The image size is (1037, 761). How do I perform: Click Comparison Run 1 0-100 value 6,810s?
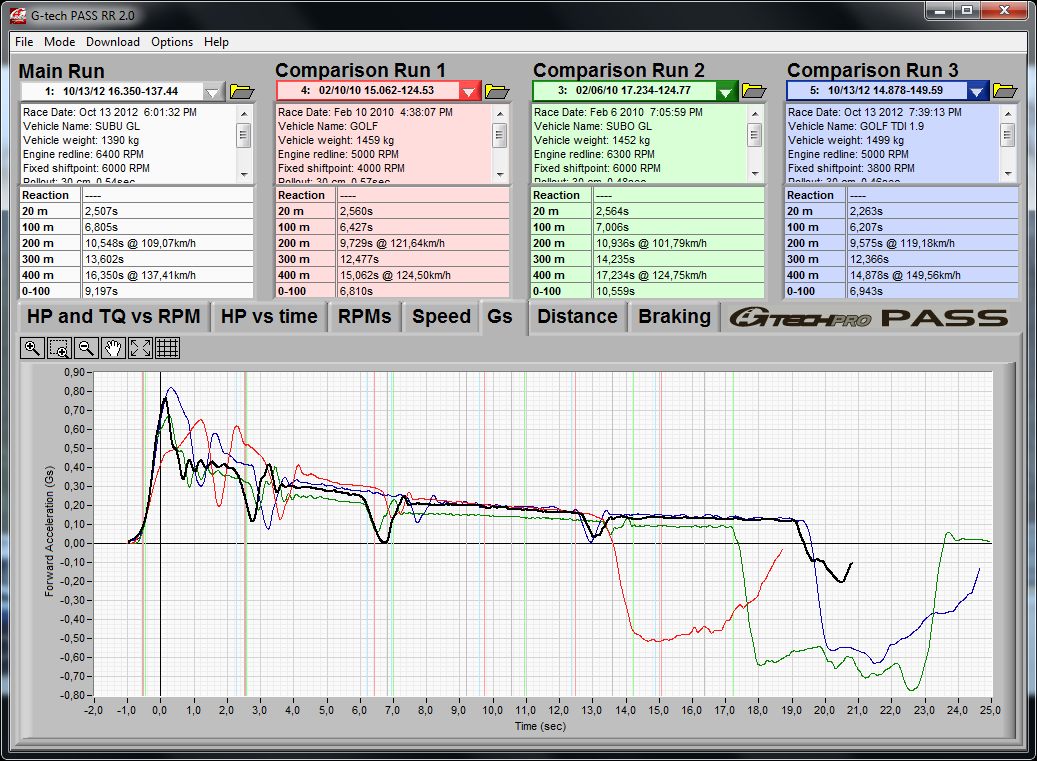(423, 291)
